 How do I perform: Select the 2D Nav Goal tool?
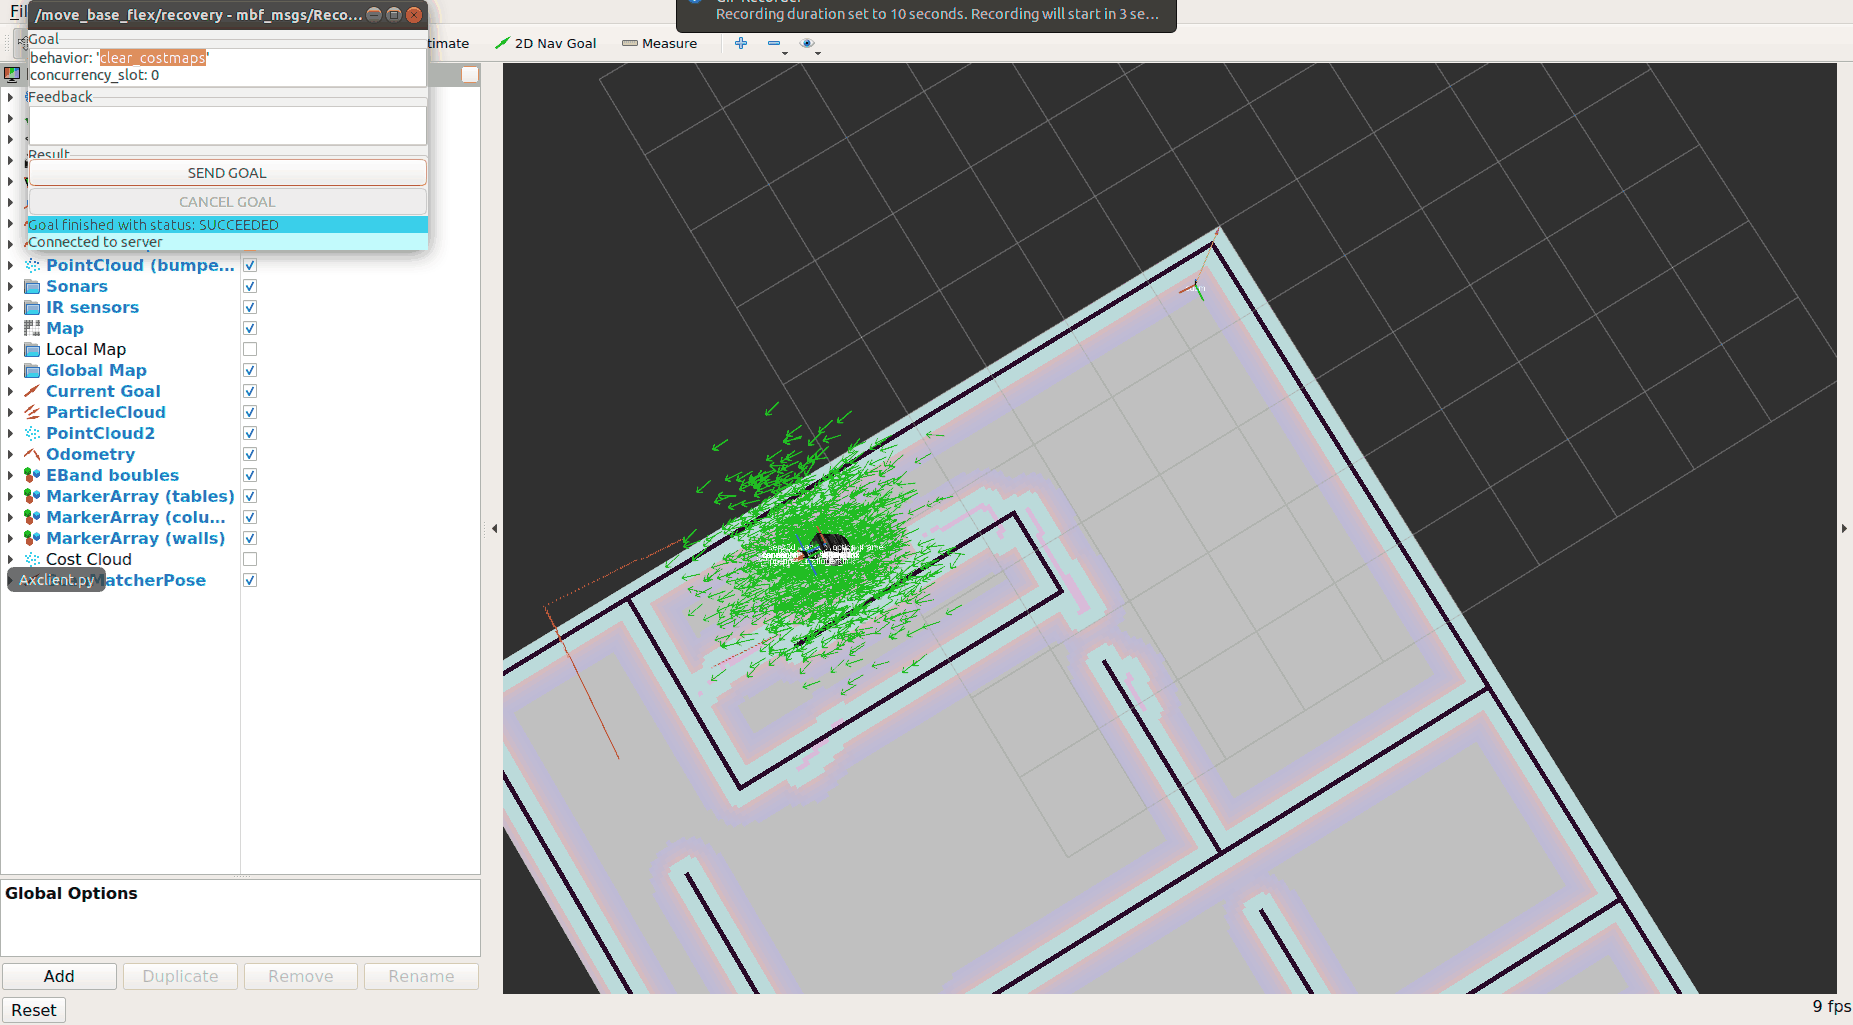point(545,43)
